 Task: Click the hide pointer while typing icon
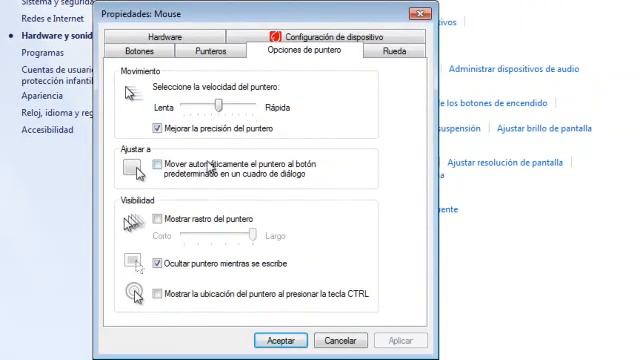[x=134, y=262]
